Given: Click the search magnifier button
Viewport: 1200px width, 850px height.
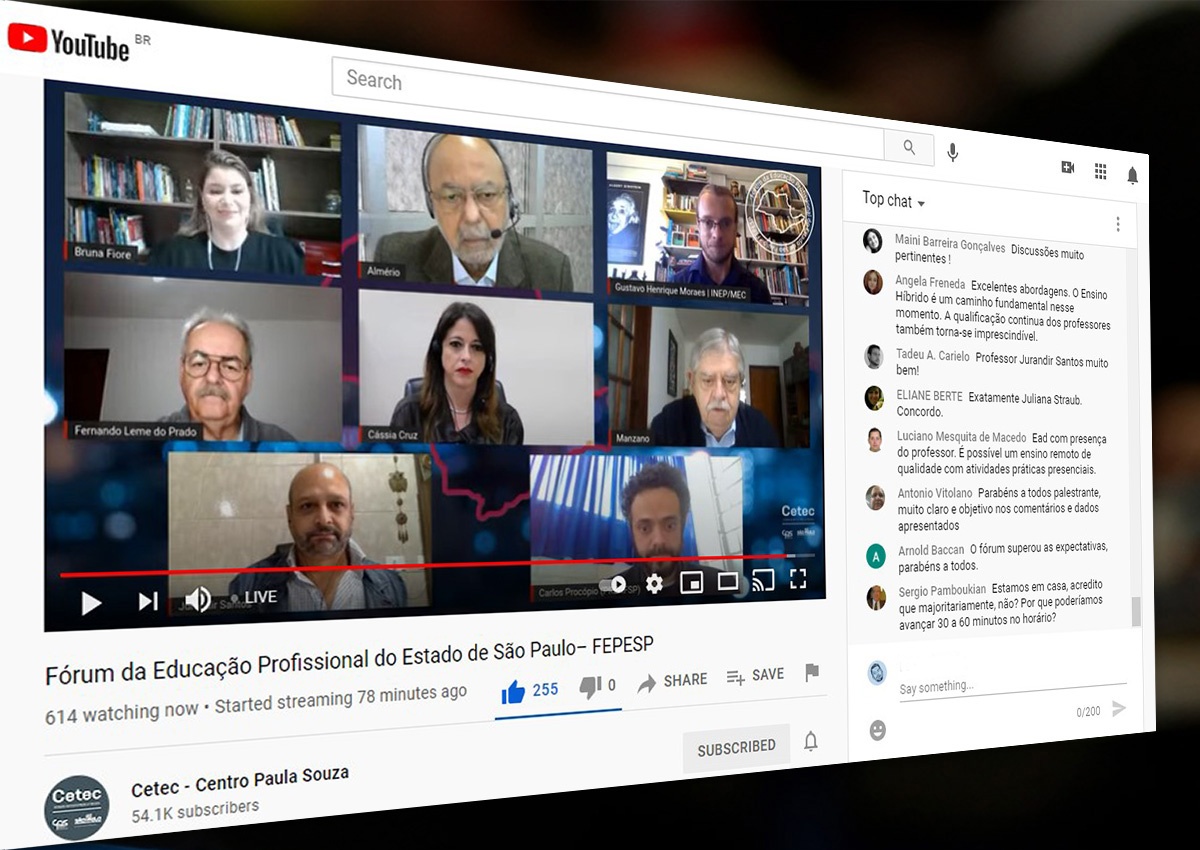Looking at the screenshot, I should coord(909,148).
